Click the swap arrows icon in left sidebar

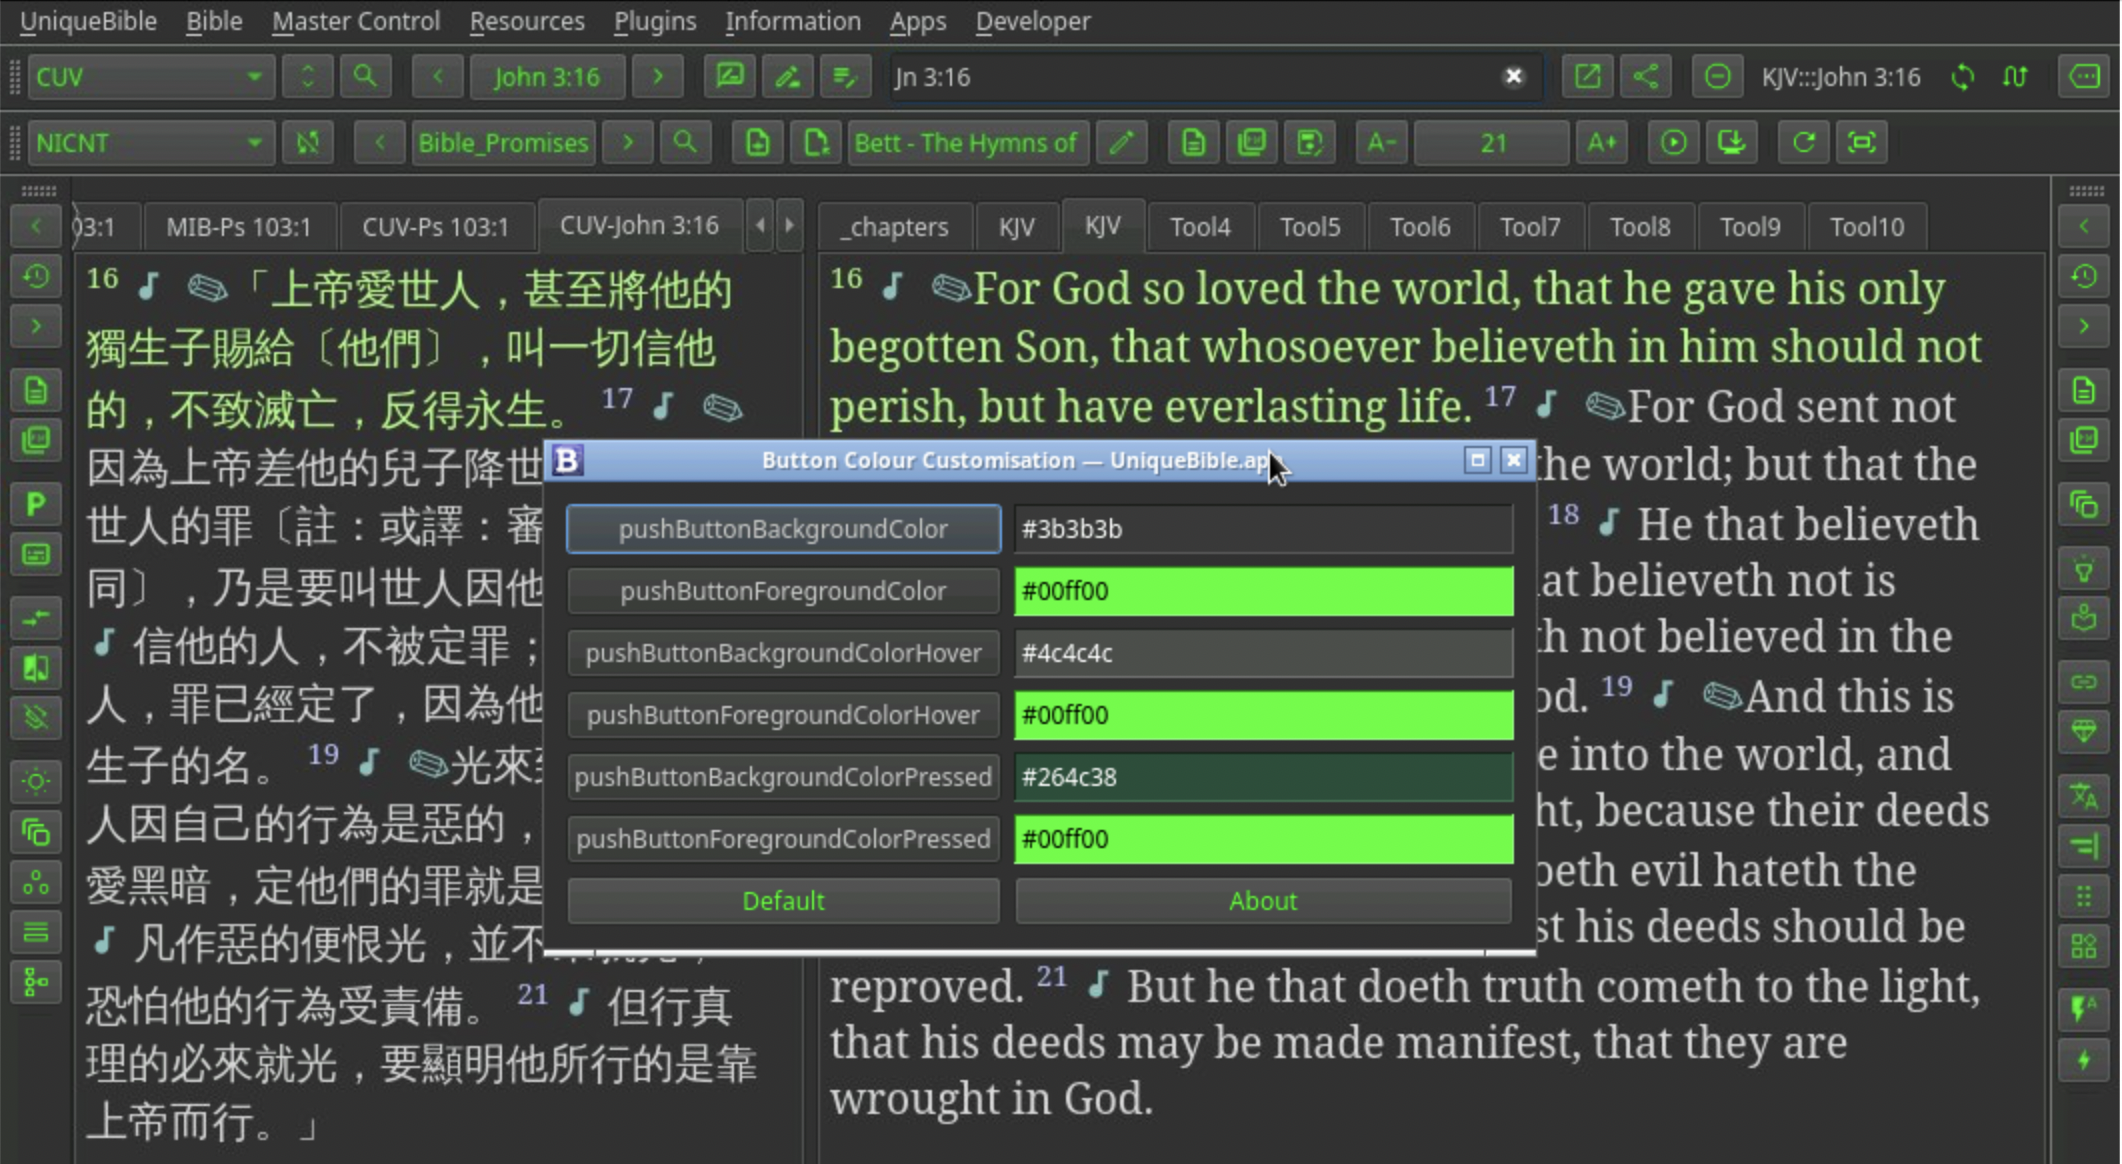(x=36, y=619)
